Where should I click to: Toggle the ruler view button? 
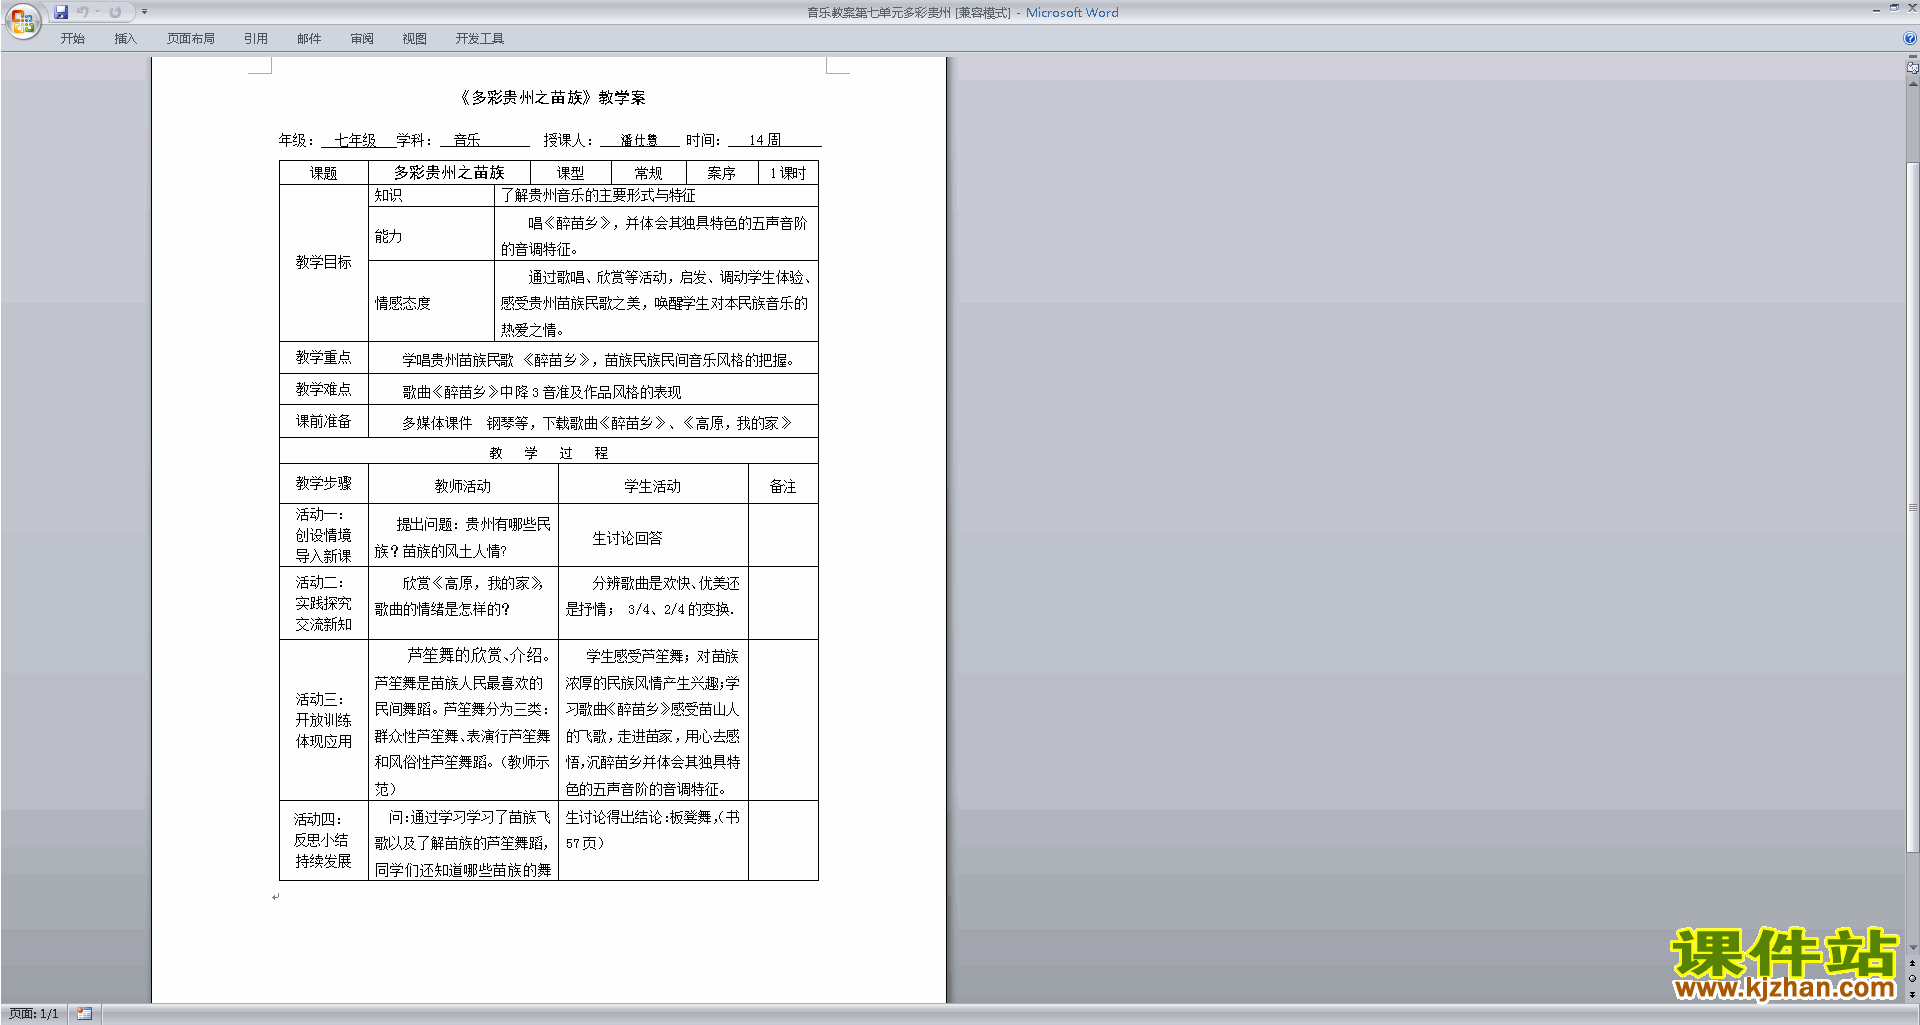[x=1912, y=68]
